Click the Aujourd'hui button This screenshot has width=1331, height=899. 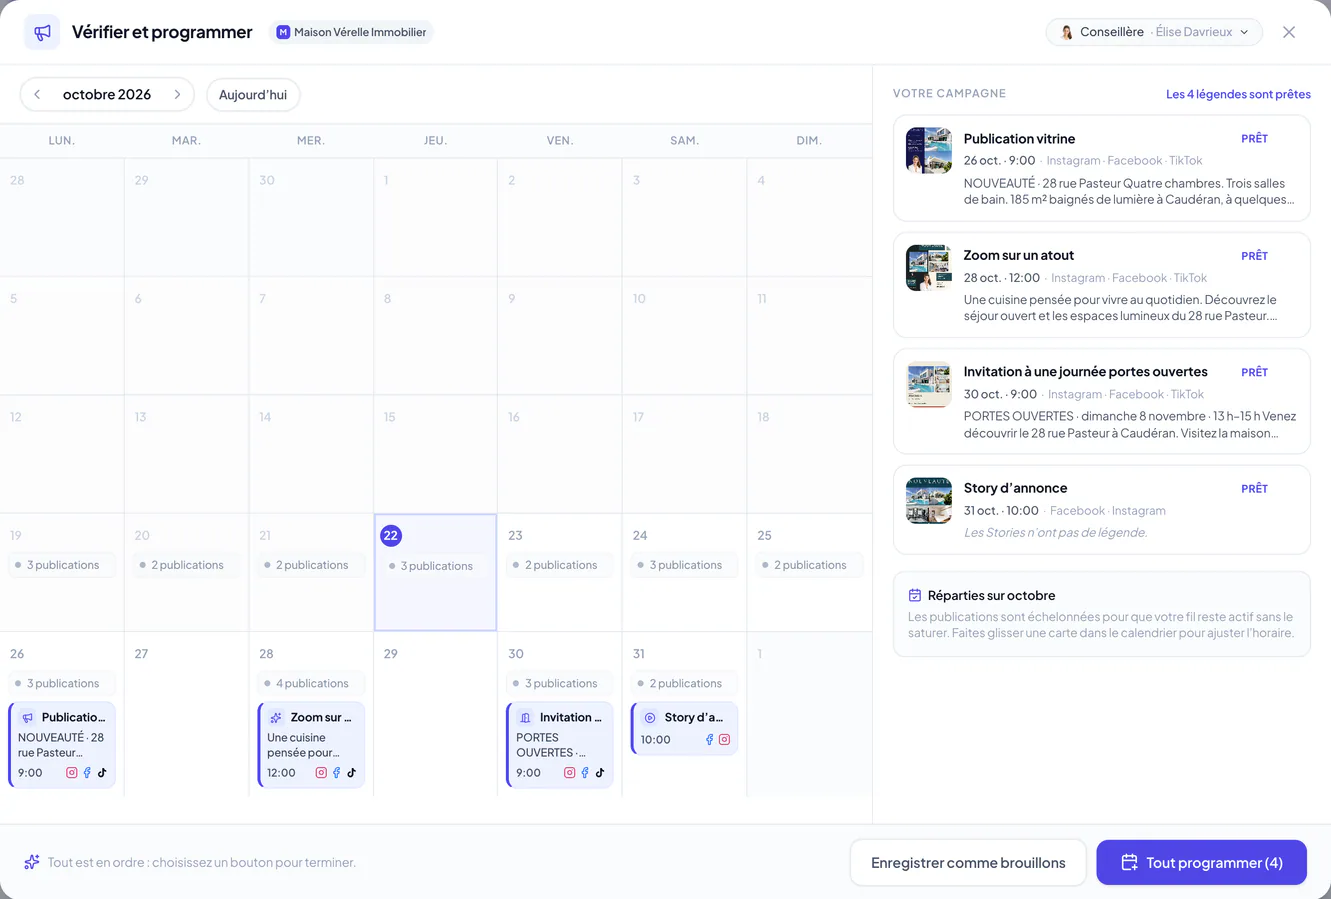click(253, 94)
